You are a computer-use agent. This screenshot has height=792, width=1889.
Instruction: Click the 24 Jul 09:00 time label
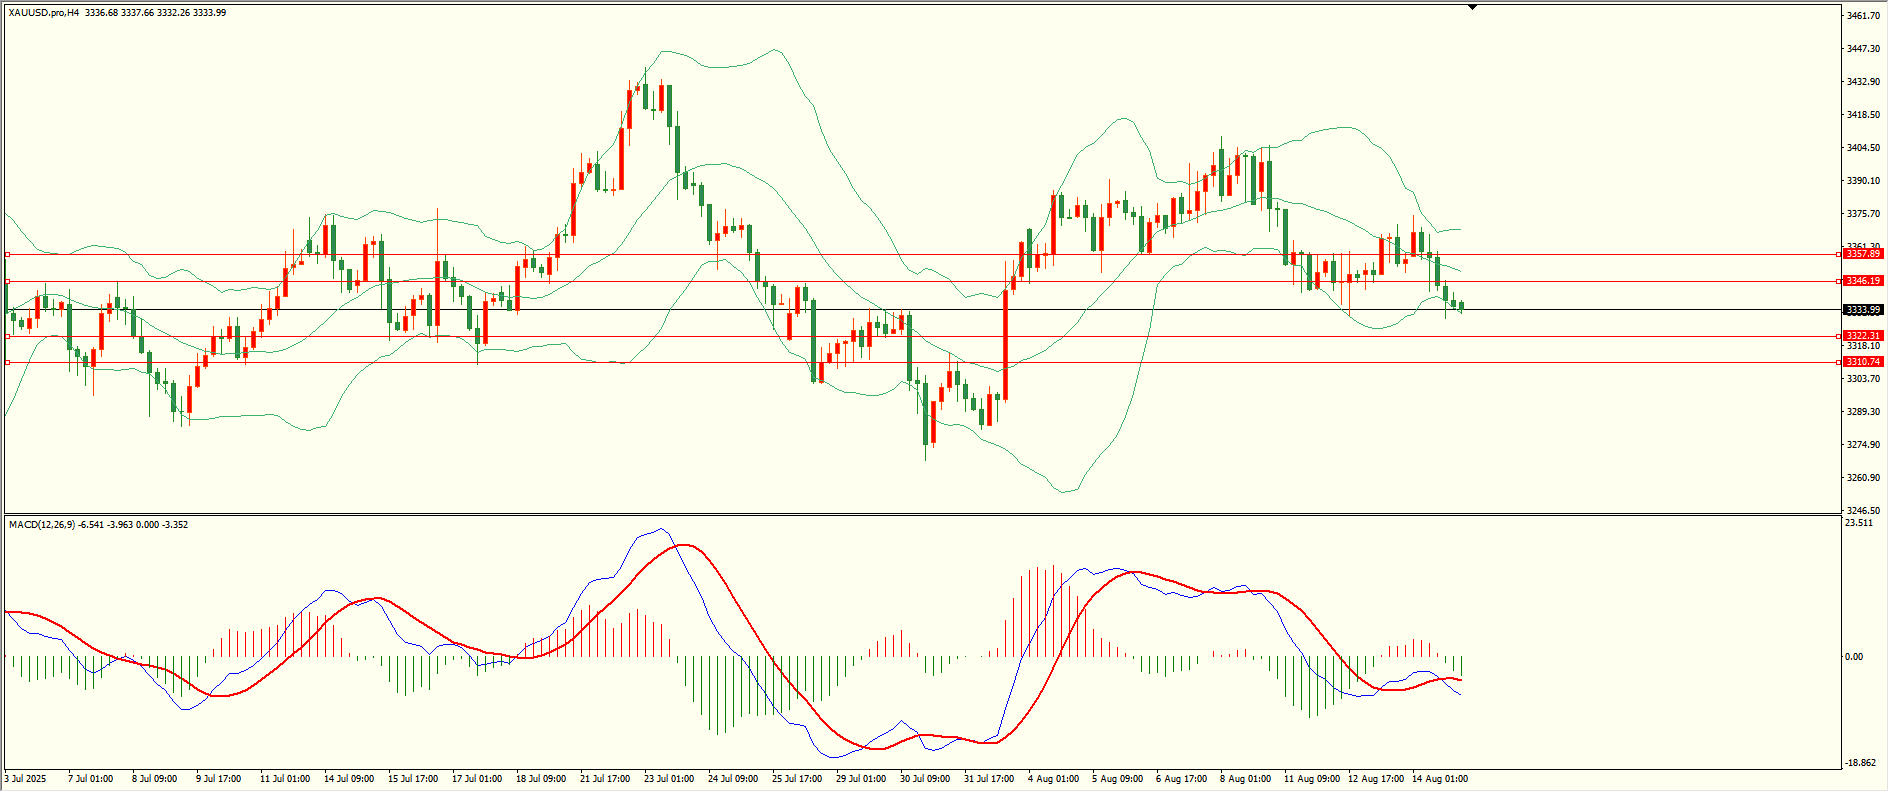(x=733, y=779)
